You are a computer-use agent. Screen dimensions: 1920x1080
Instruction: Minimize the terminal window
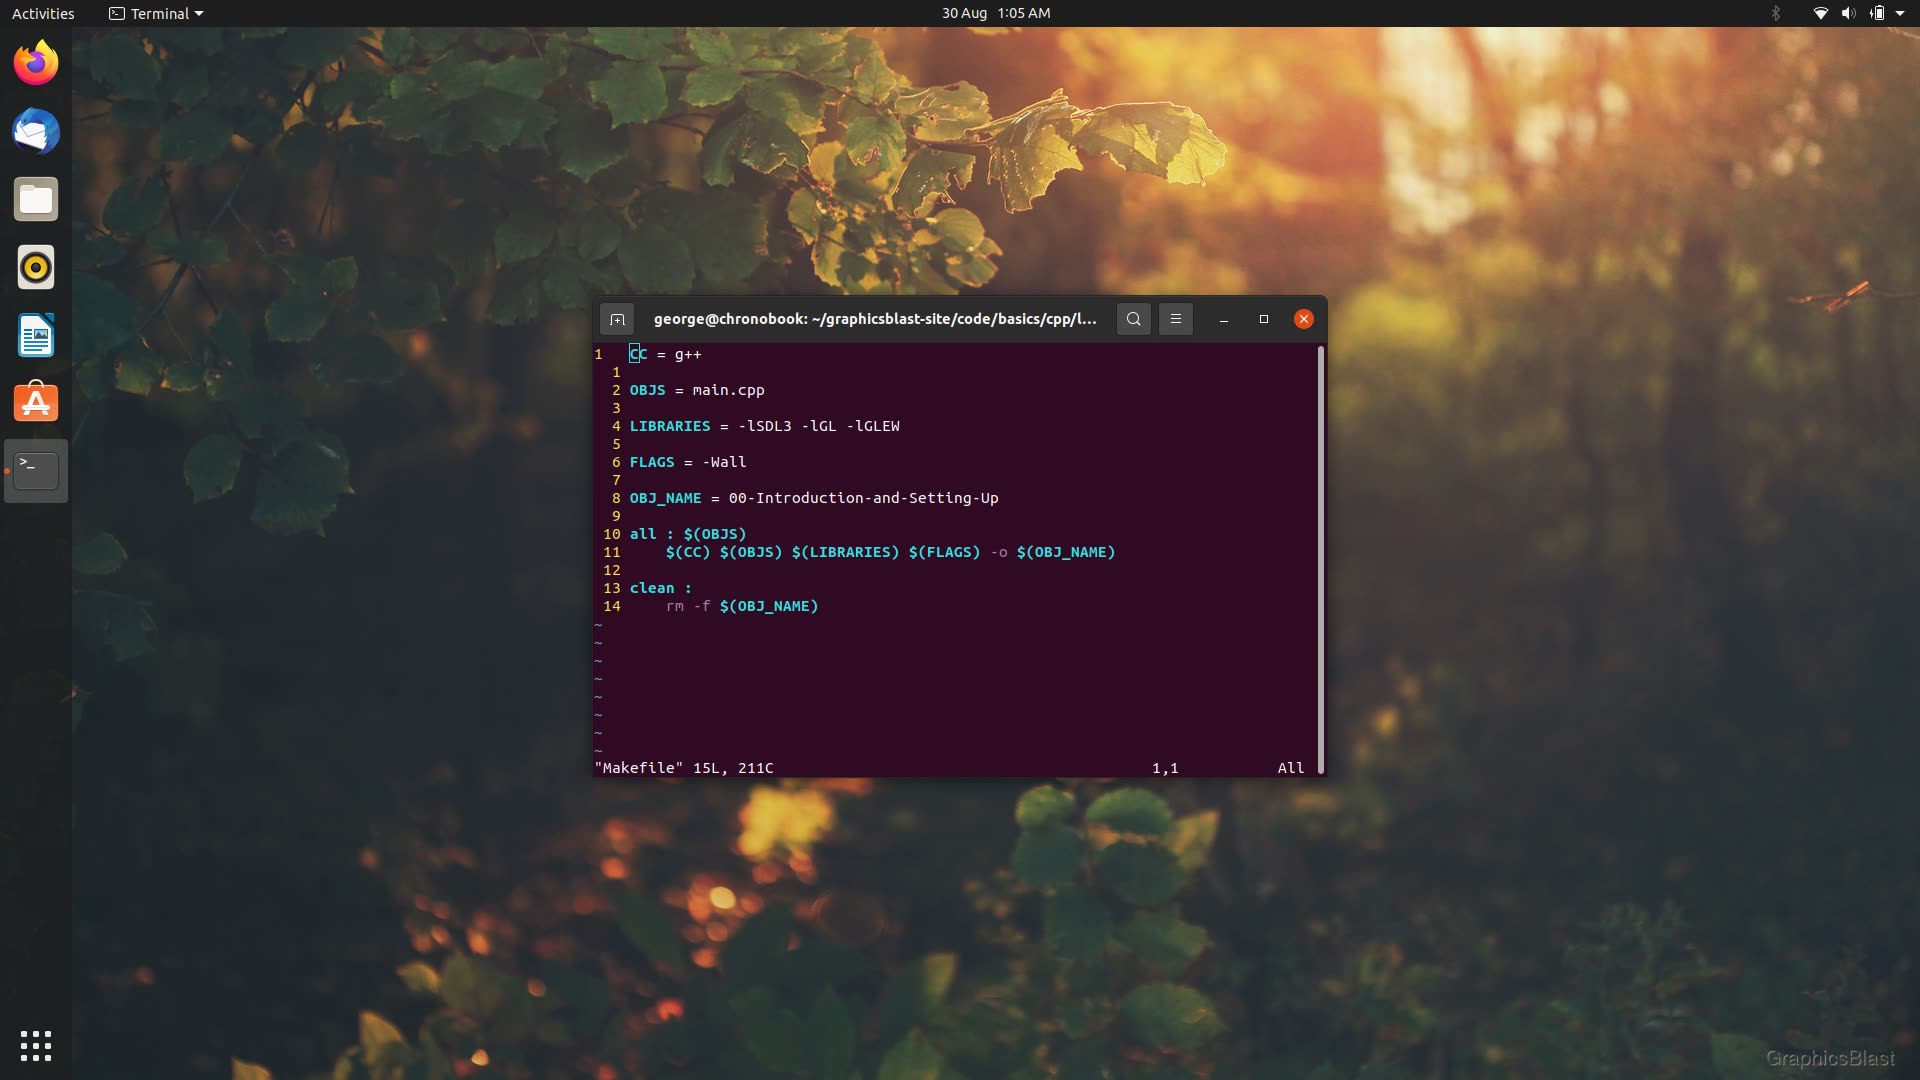click(1223, 319)
